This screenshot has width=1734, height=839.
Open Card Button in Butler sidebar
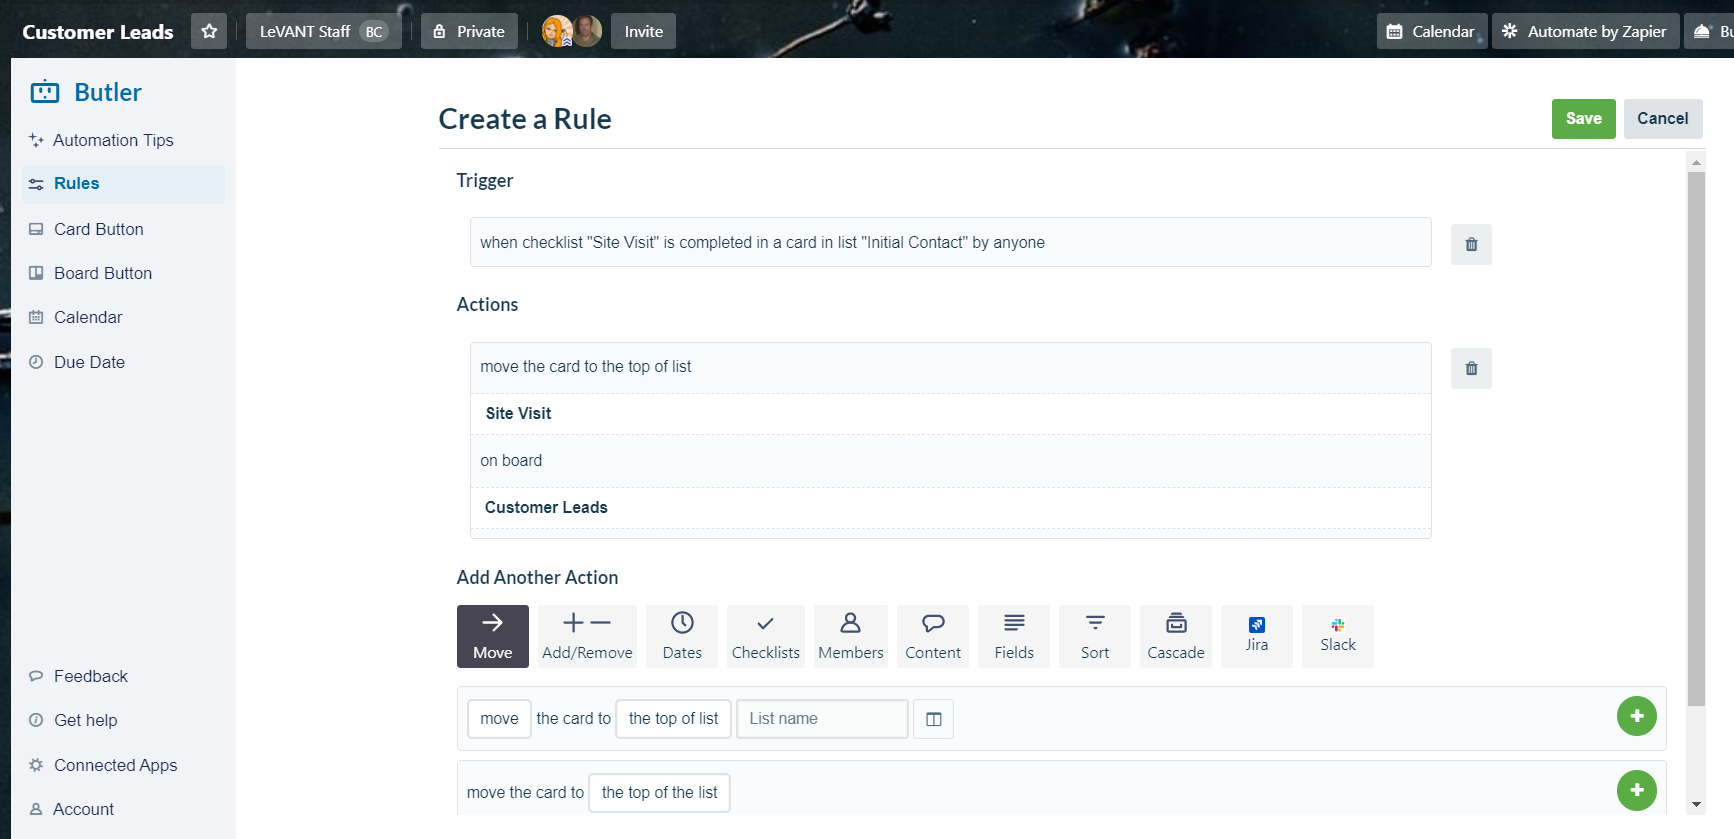(x=98, y=229)
